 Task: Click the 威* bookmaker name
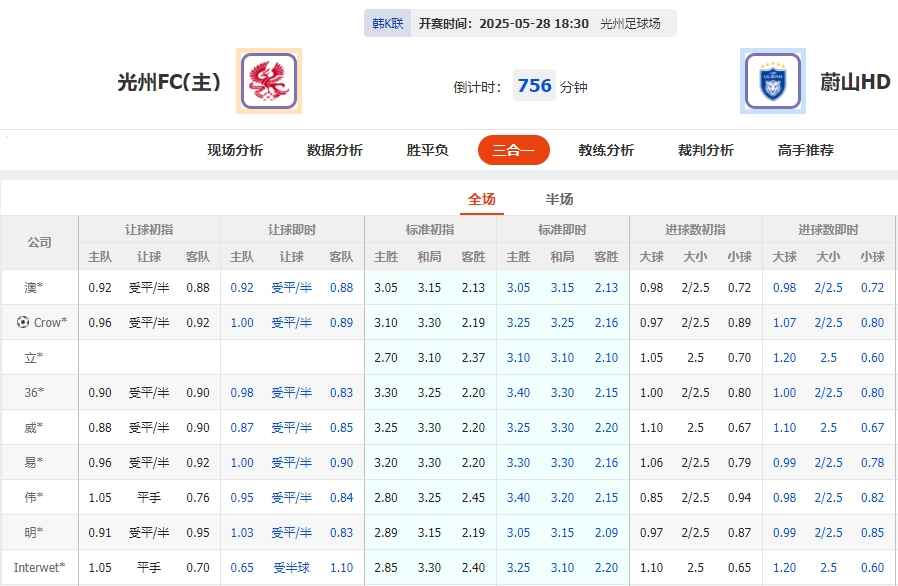[35, 429]
